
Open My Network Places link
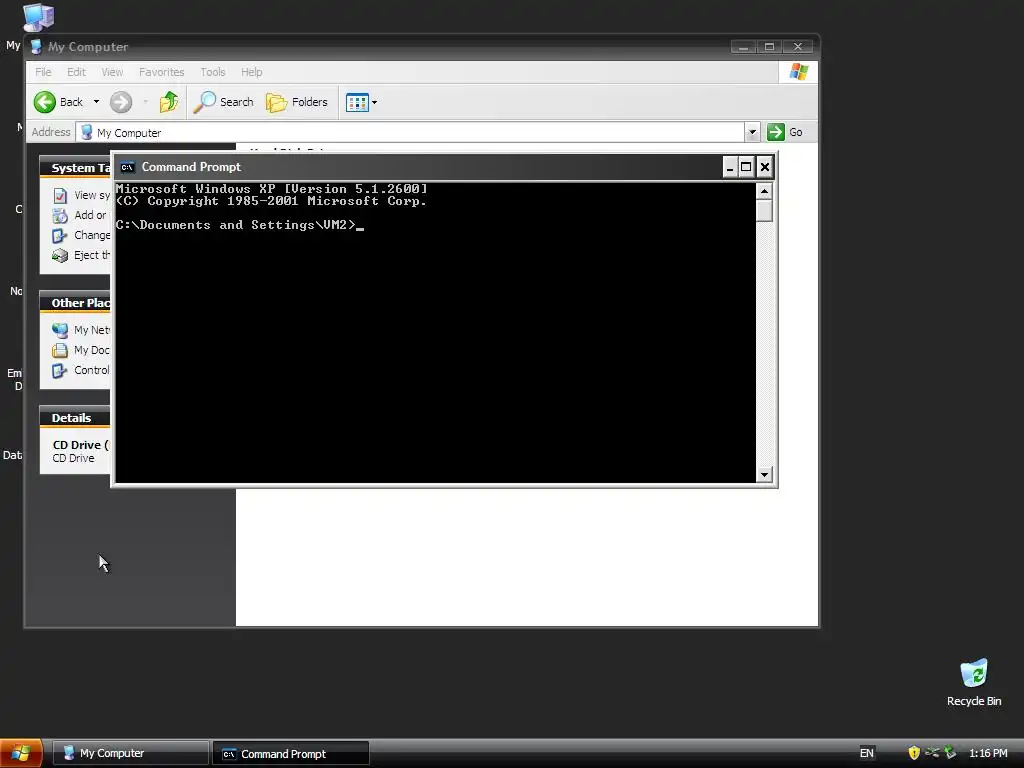pyautogui.click(x=92, y=330)
